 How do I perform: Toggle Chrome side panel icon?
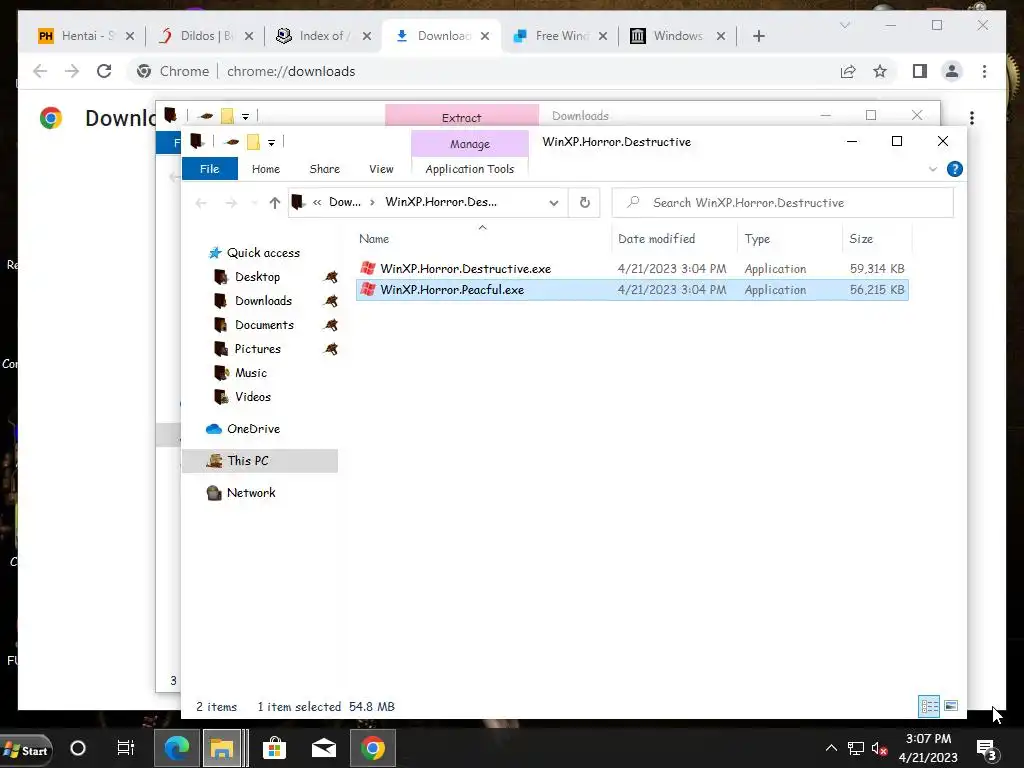(920, 71)
